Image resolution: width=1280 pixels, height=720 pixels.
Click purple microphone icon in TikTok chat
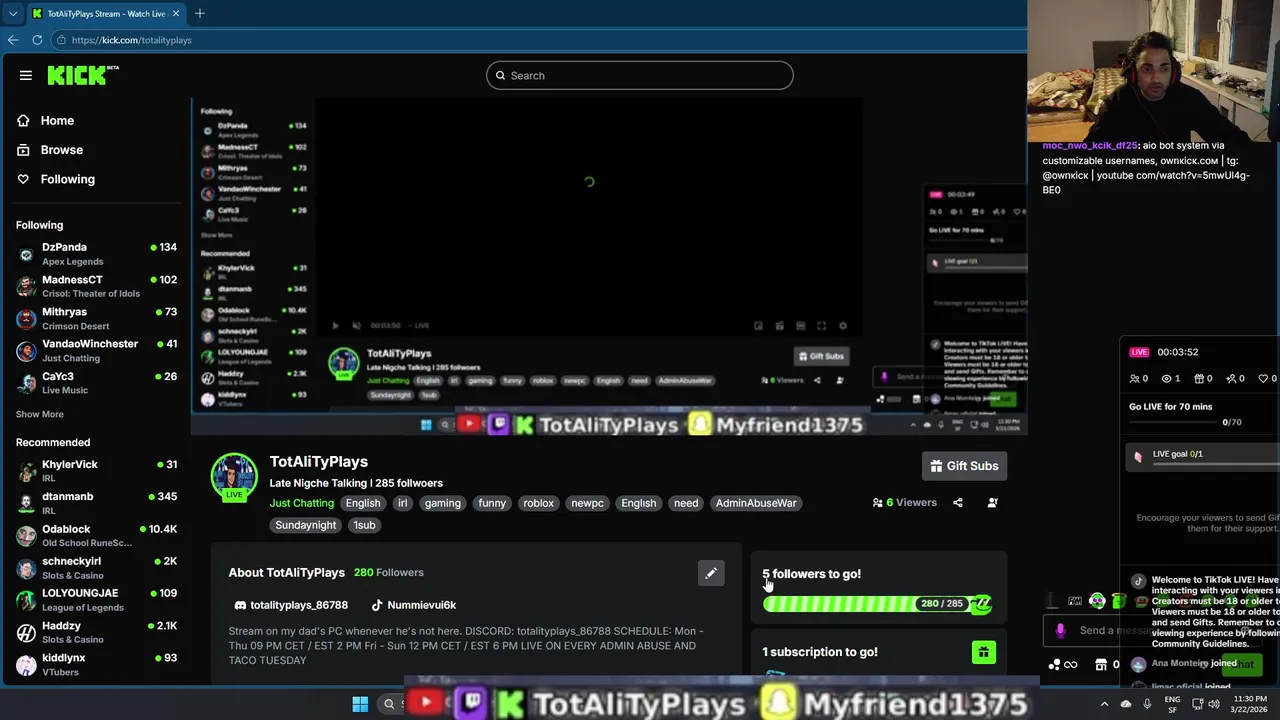(x=1061, y=630)
